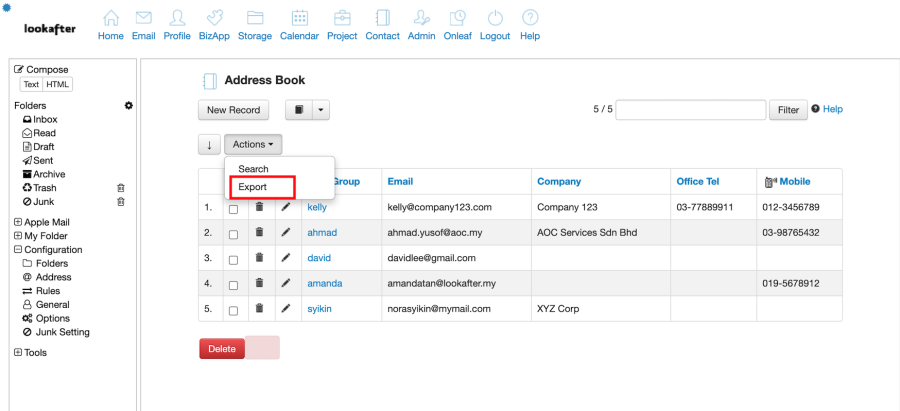
Task: Open the BizApp icon in top navigation
Action: pyautogui.click(x=212, y=18)
